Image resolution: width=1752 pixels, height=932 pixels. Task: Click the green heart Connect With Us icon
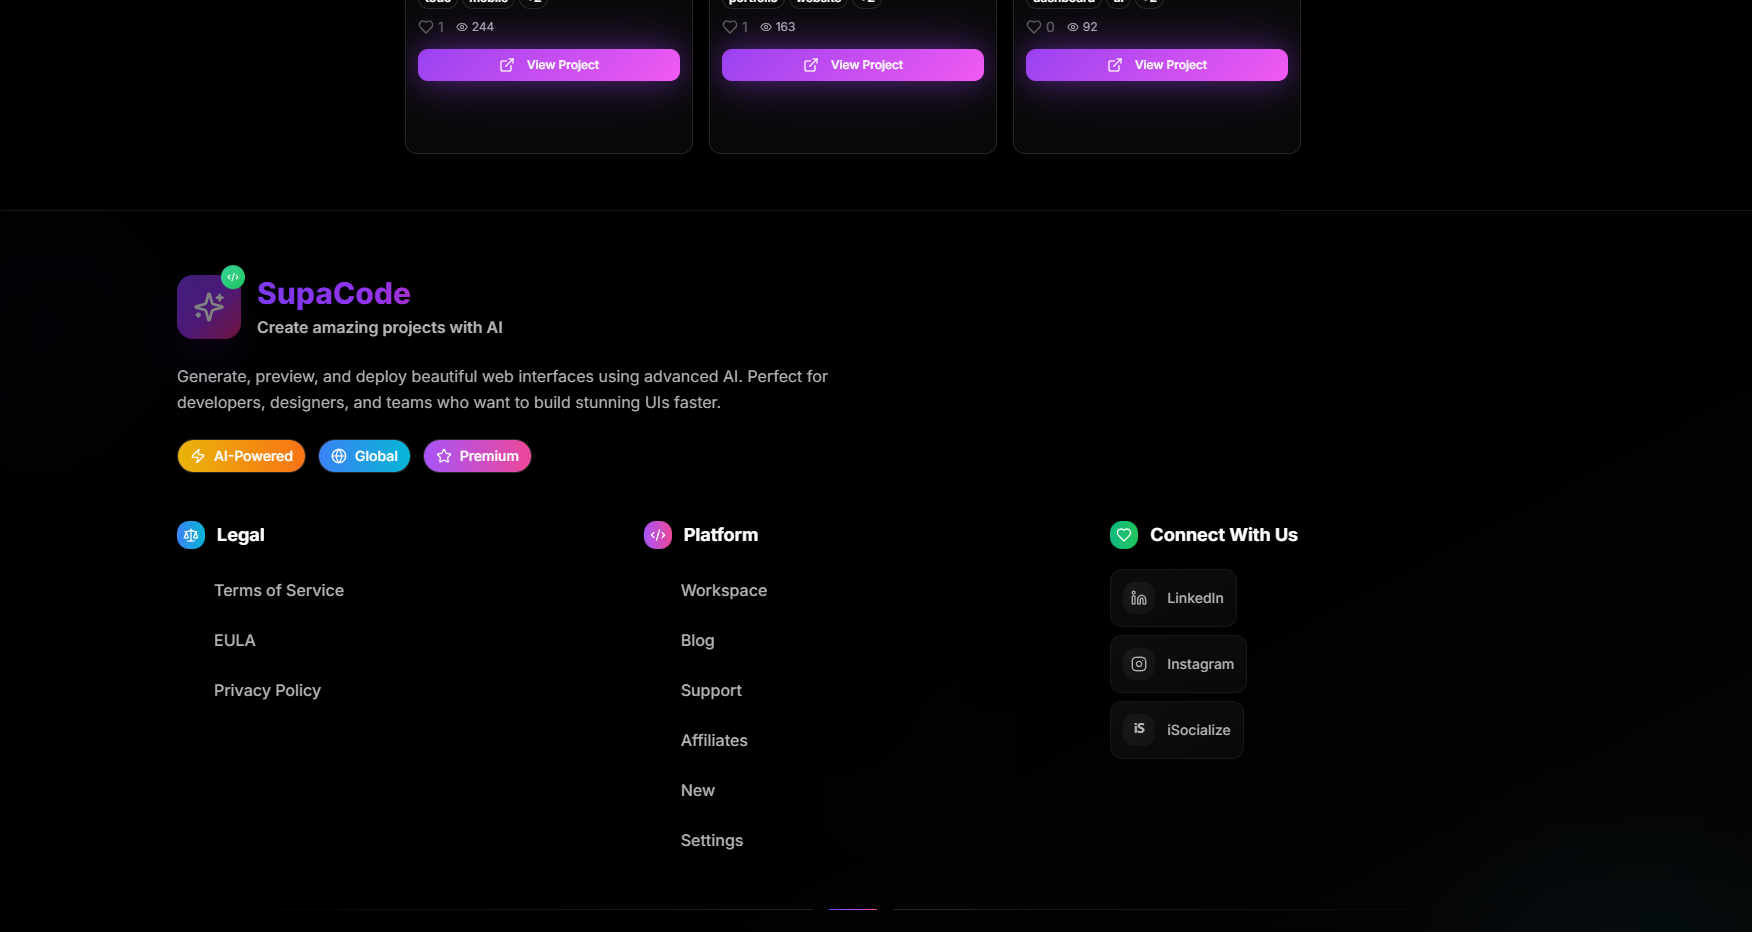[1124, 535]
